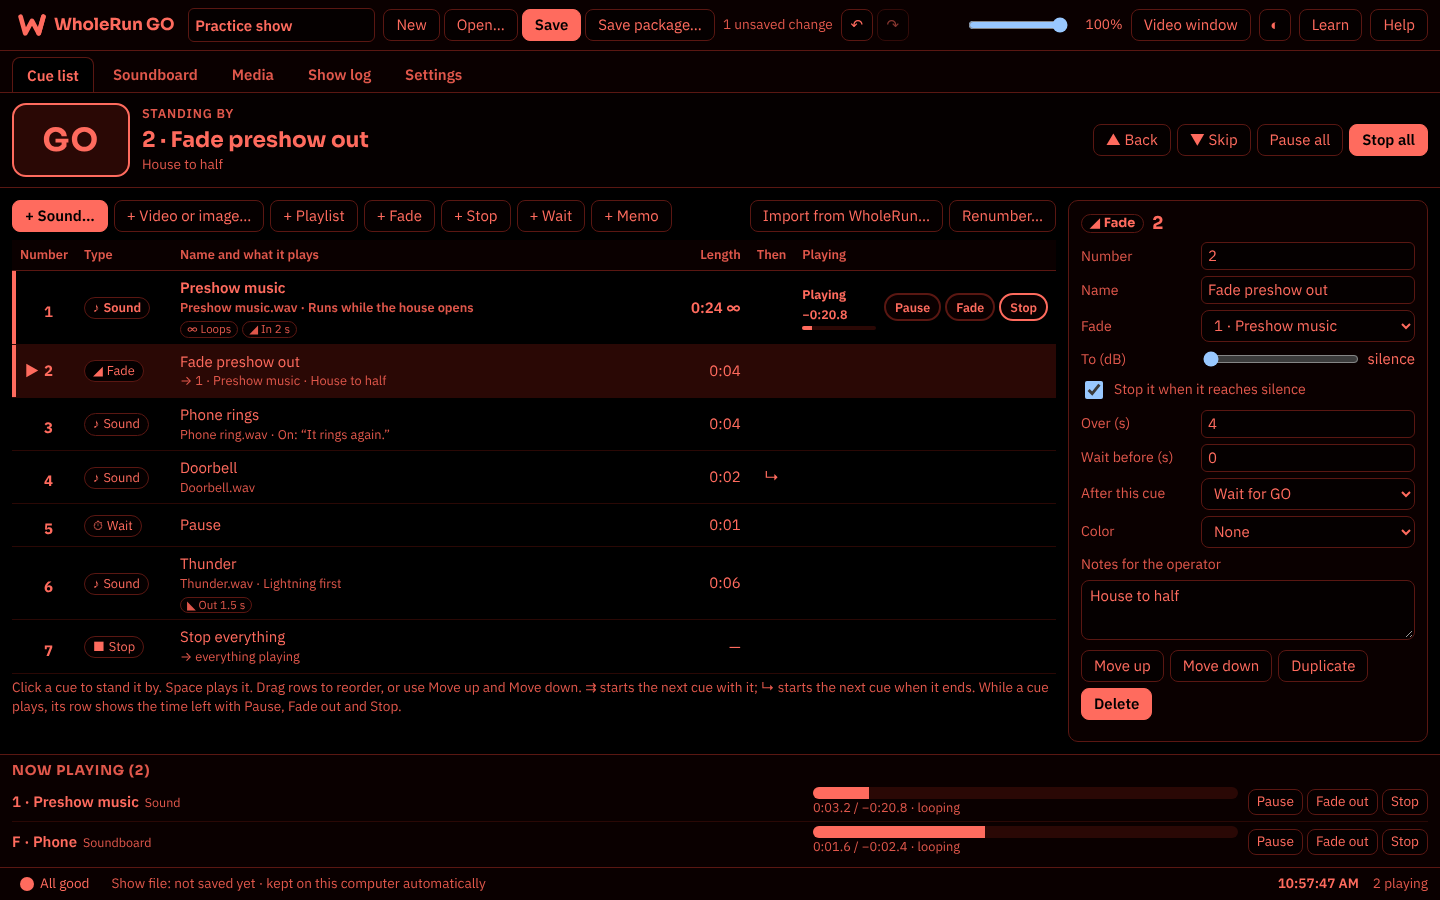This screenshot has height=900, width=1440.
Task: Go to the Show log tab
Action: (x=339, y=75)
